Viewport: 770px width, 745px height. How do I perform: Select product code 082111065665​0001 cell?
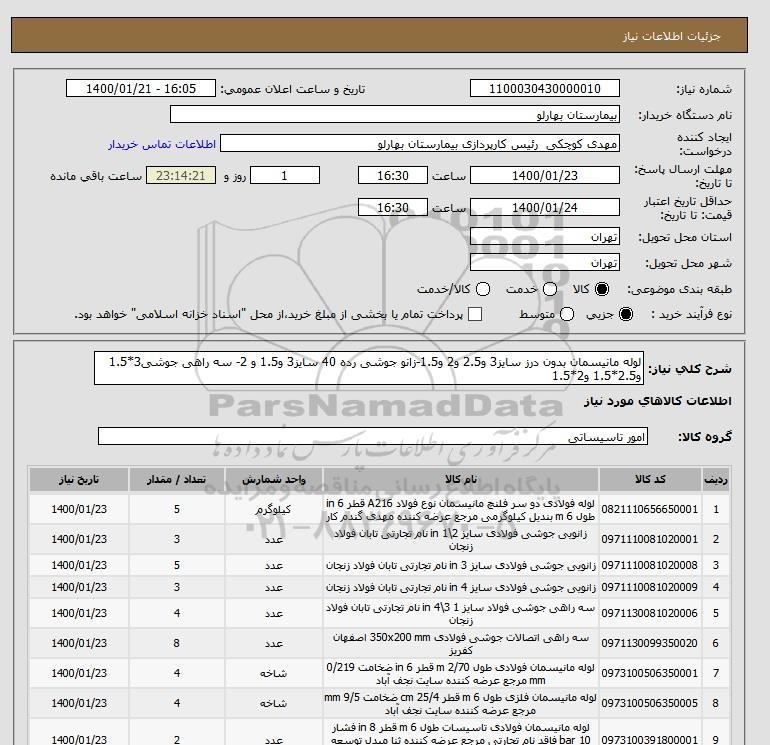pyautogui.click(x=650, y=509)
